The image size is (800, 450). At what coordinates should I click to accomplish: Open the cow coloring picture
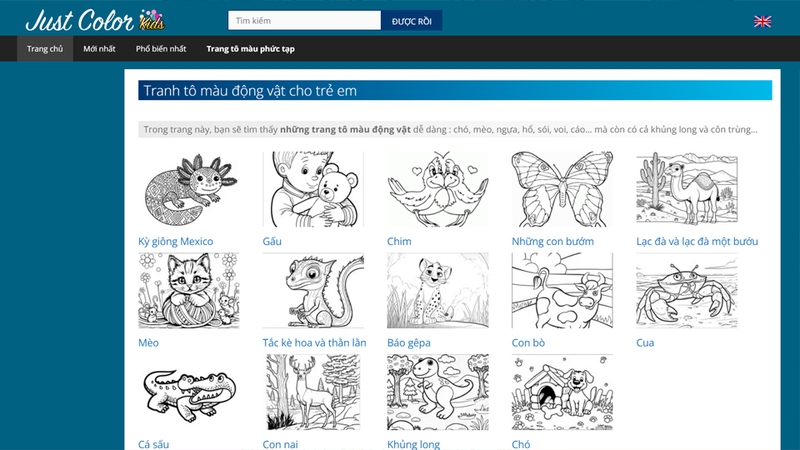(x=562, y=290)
